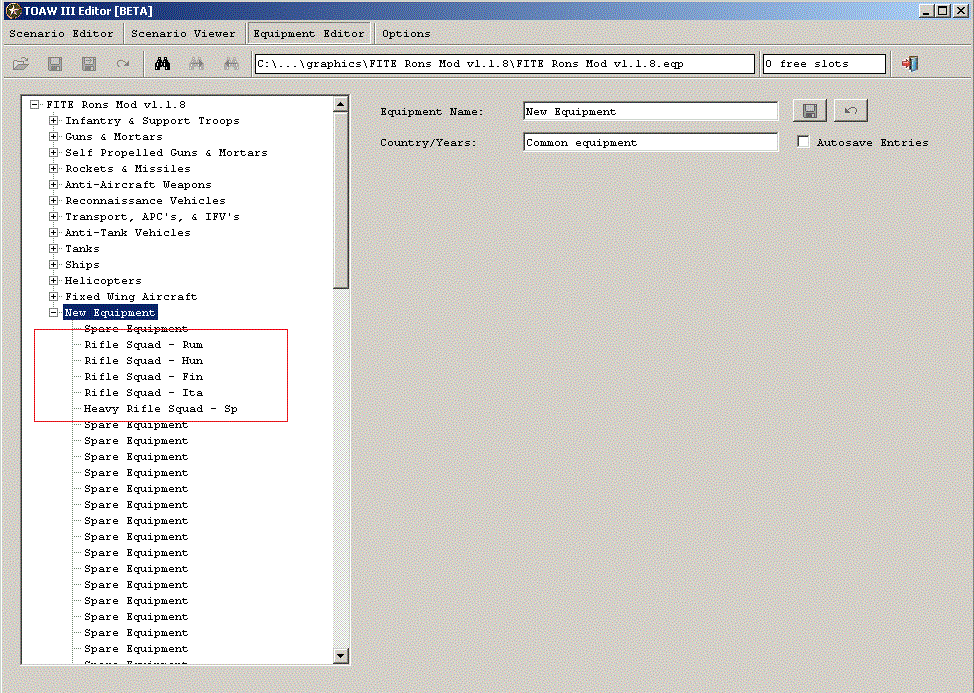Select Heavy Rifle Squad - Sp entry

[160, 409]
